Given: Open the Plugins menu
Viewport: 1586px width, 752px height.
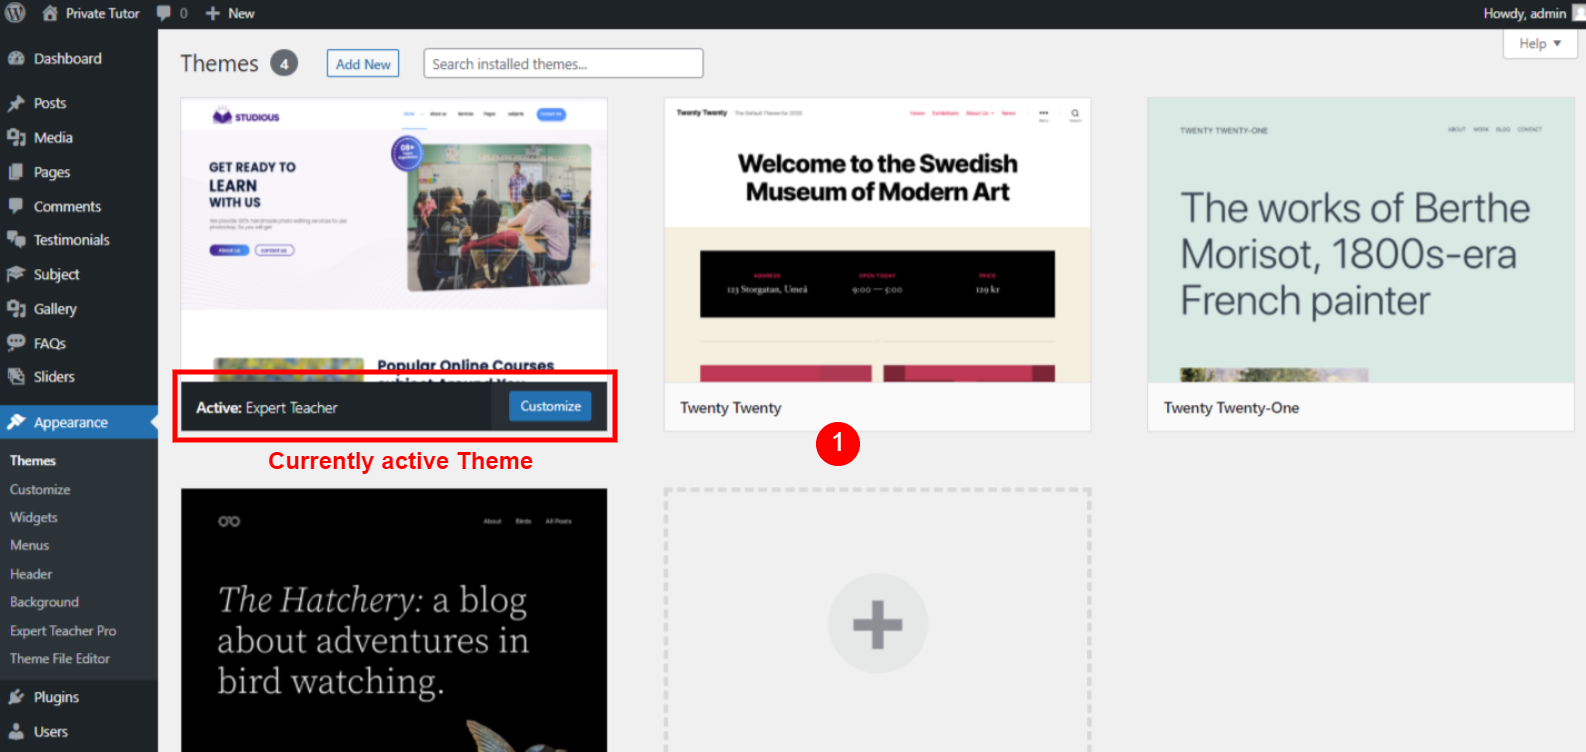Looking at the screenshot, I should click(x=79, y=697).
